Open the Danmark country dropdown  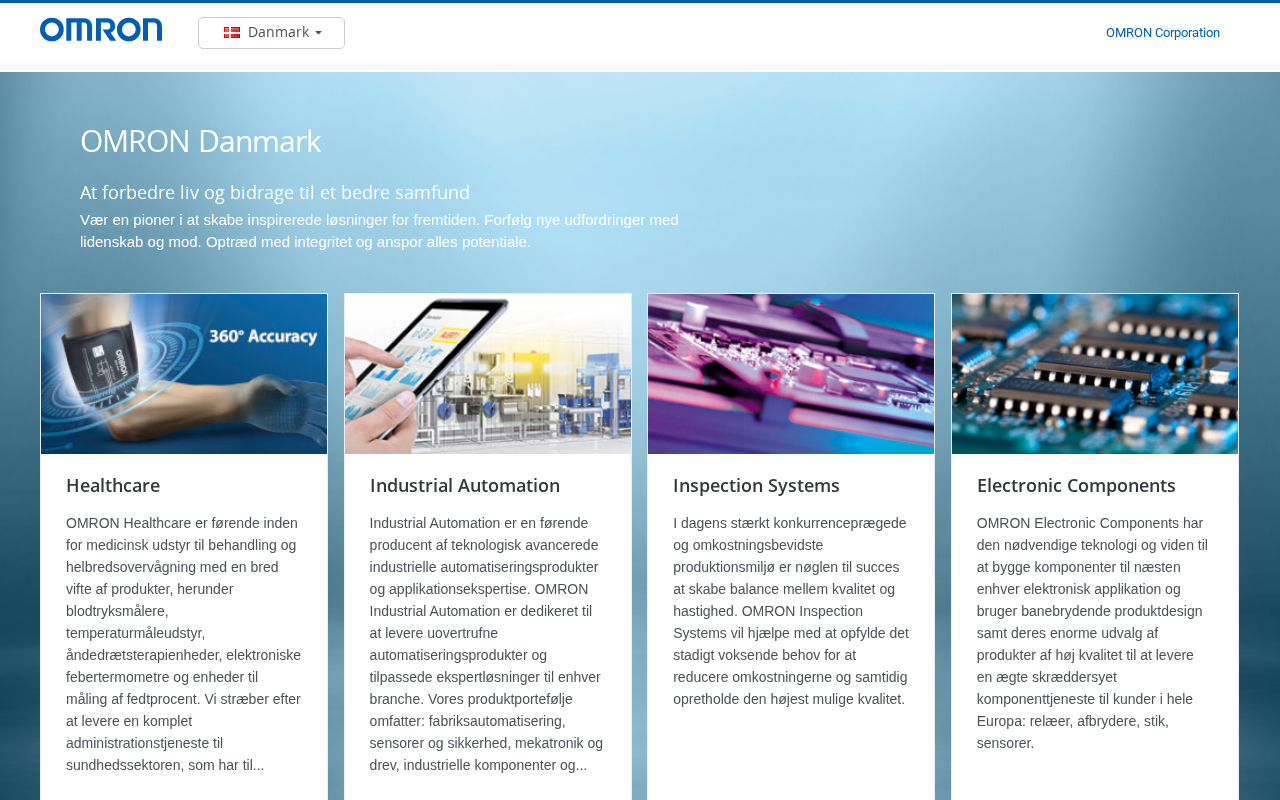coord(271,33)
